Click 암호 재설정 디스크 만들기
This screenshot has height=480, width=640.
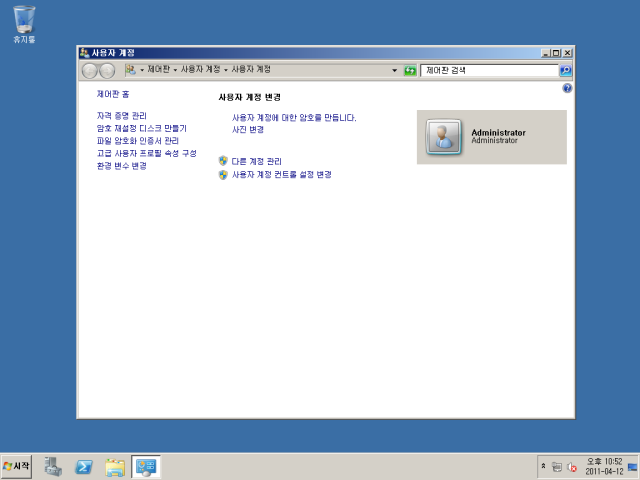(141, 129)
